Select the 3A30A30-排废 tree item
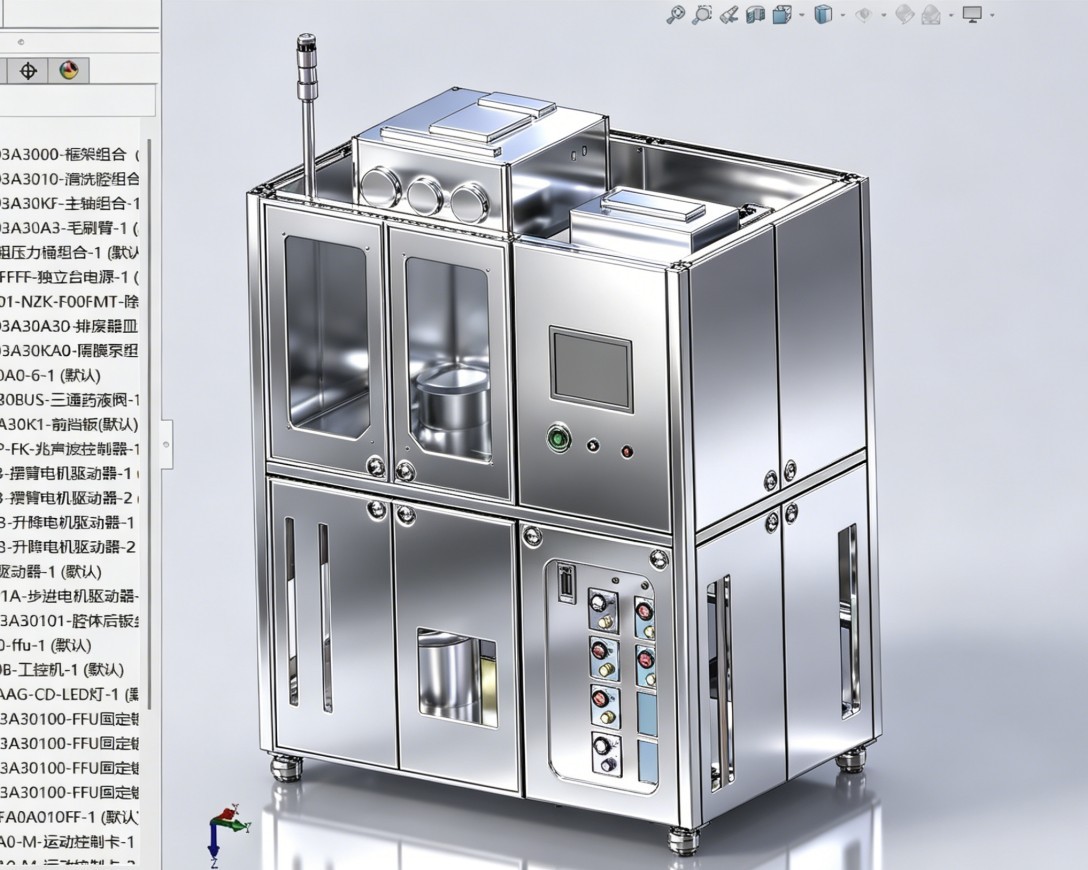Image resolution: width=1088 pixels, height=870 pixels. 69,326
